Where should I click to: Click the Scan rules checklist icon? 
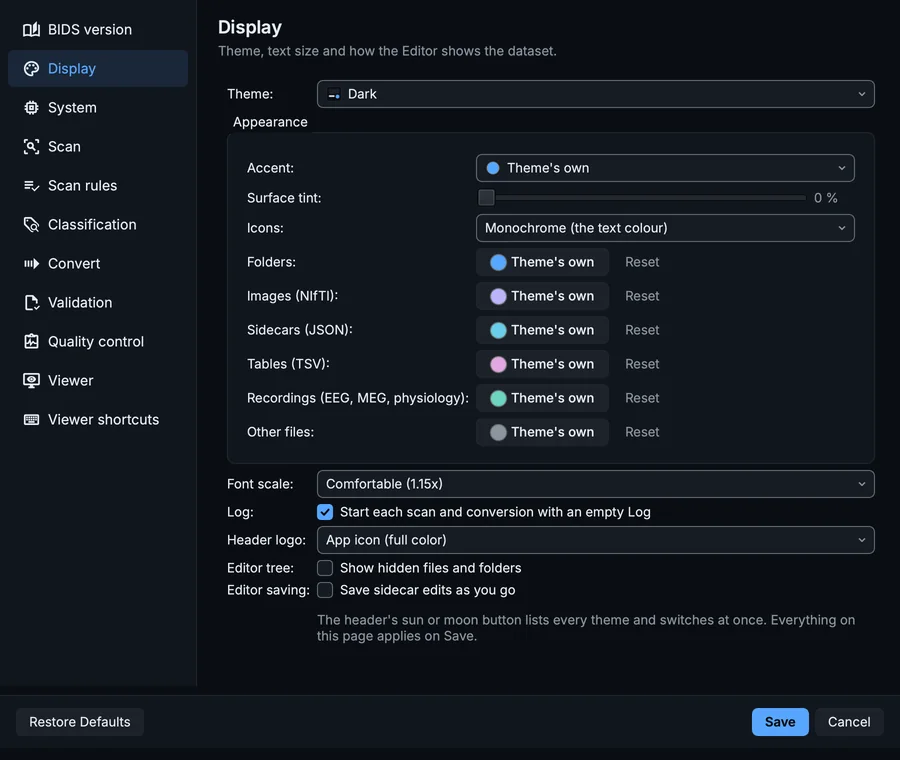point(32,185)
